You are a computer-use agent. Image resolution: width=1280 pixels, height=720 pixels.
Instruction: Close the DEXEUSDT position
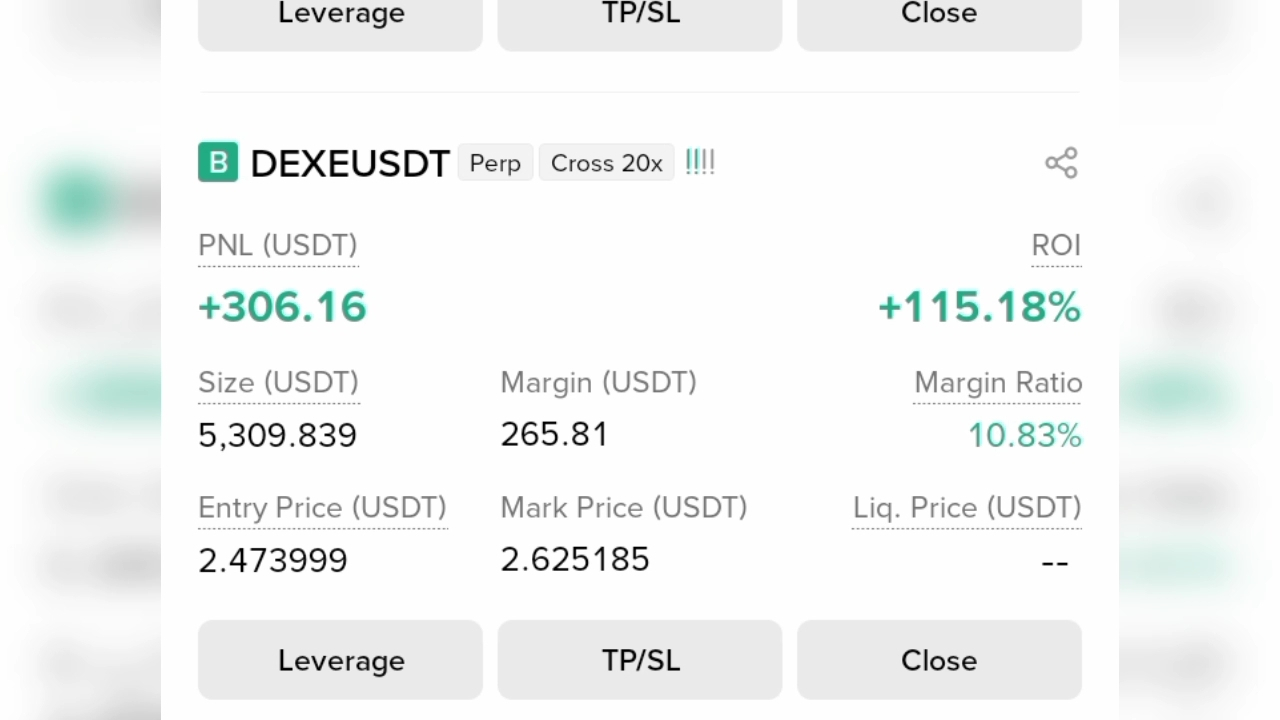coord(939,660)
